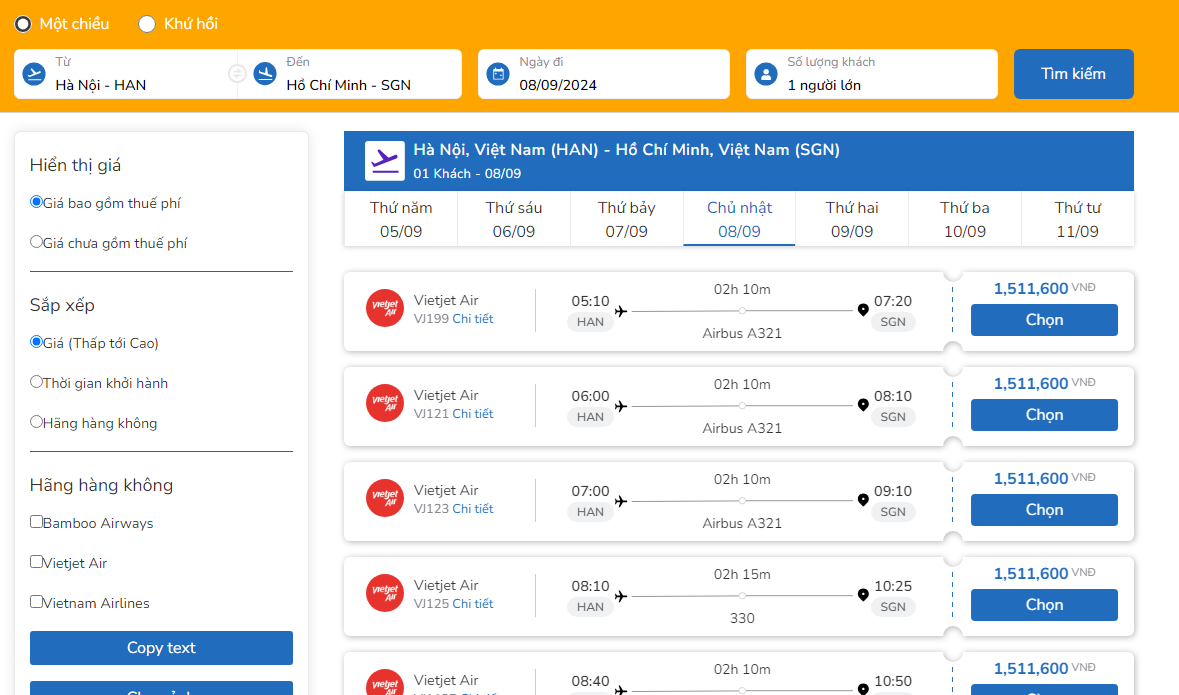Click airplane icon next to 07:00 departure
The width and height of the screenshot is (1179, 695).
click(621, 501)
